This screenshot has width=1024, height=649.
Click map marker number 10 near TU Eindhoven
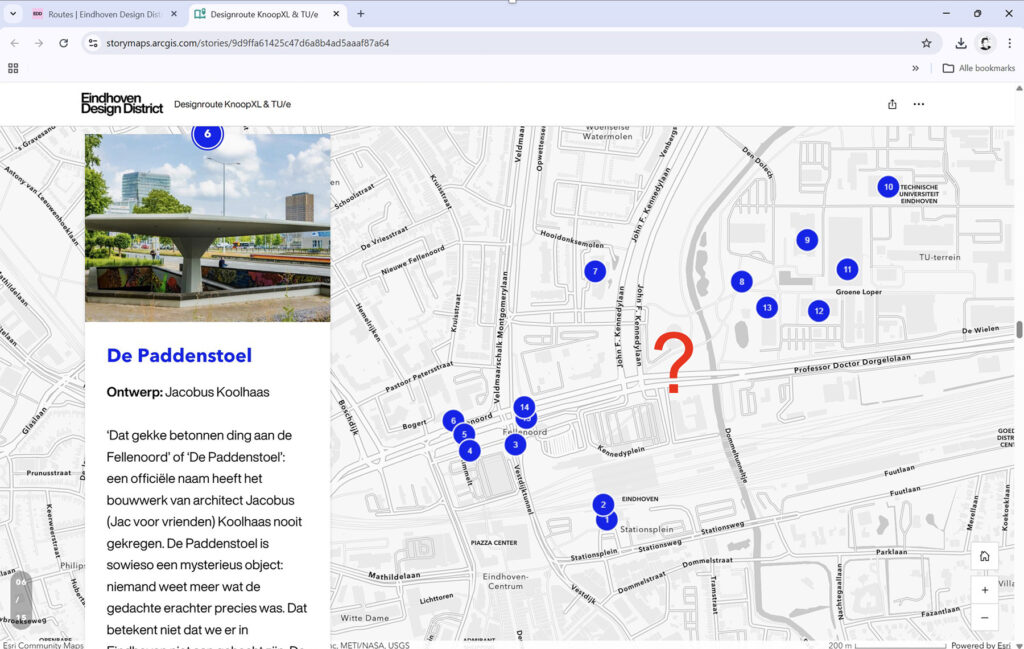(887, 187)
